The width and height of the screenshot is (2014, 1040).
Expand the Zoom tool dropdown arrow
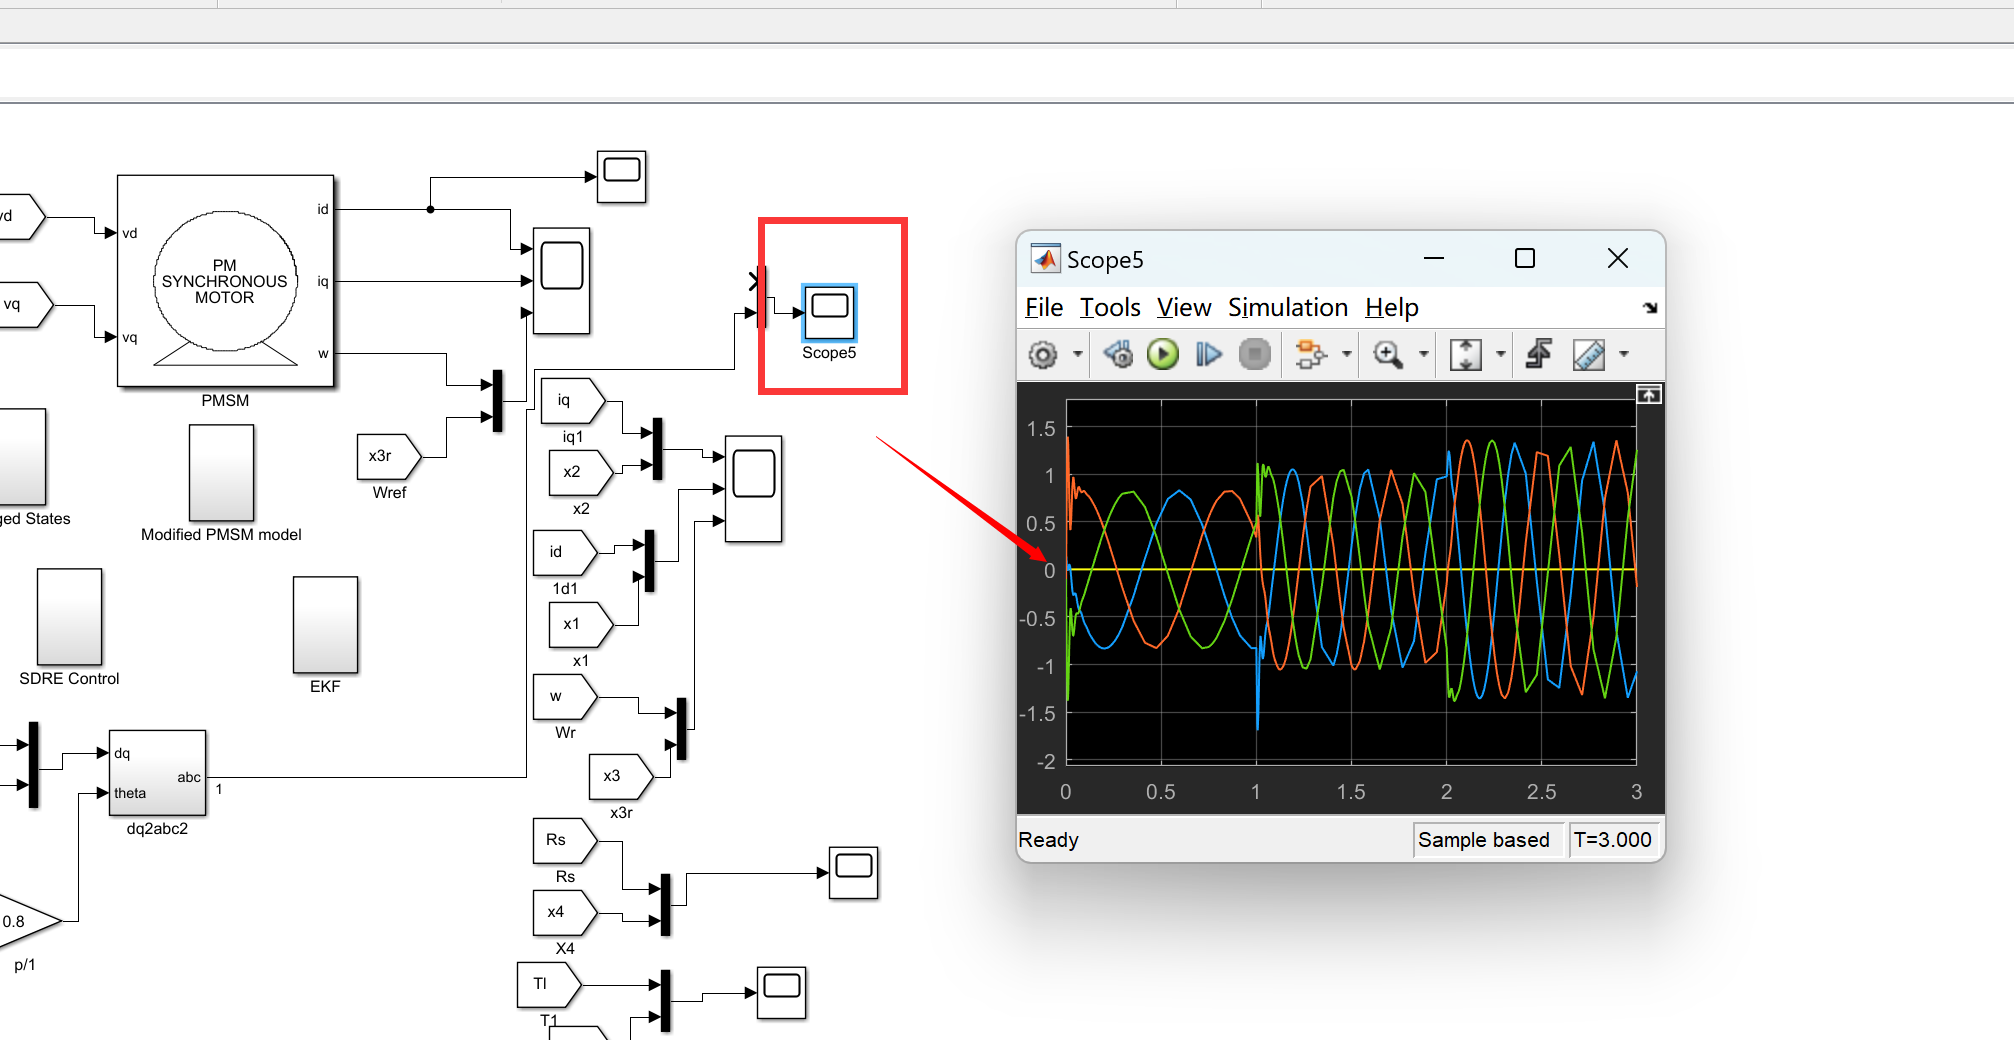click(x=1423, y=354)
